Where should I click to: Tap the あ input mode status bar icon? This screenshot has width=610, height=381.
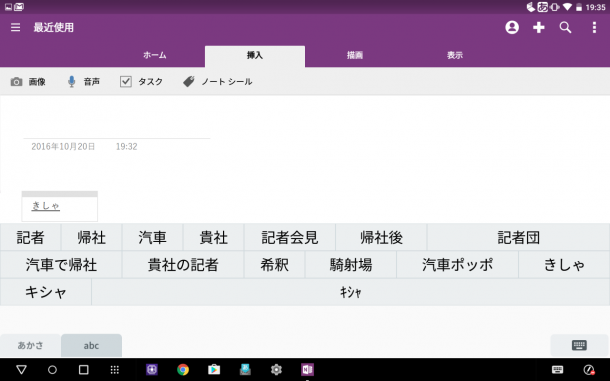tap(543, 7)
